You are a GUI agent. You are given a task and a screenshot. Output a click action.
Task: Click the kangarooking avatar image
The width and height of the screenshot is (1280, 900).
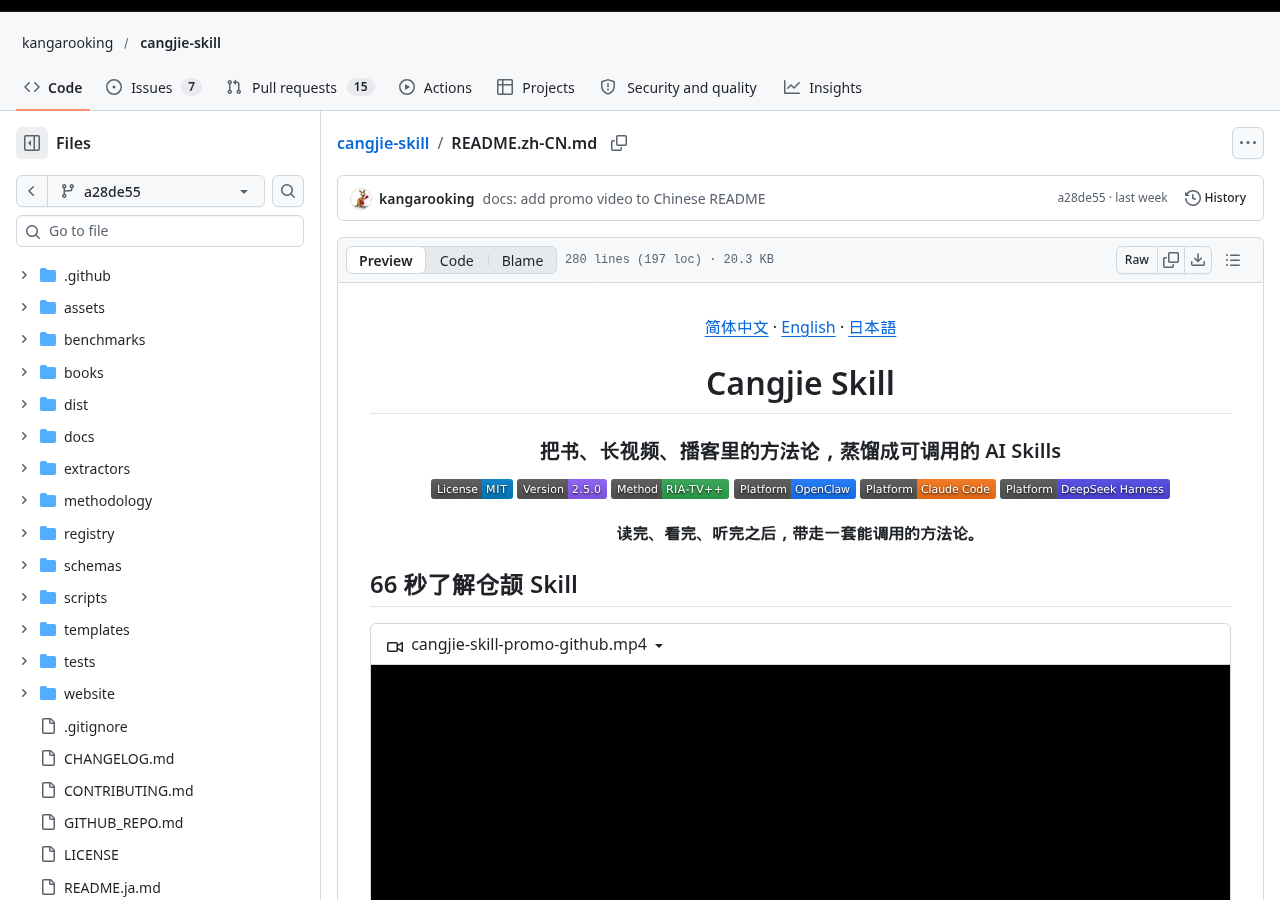pyautogui.click(x=361, y=198)
